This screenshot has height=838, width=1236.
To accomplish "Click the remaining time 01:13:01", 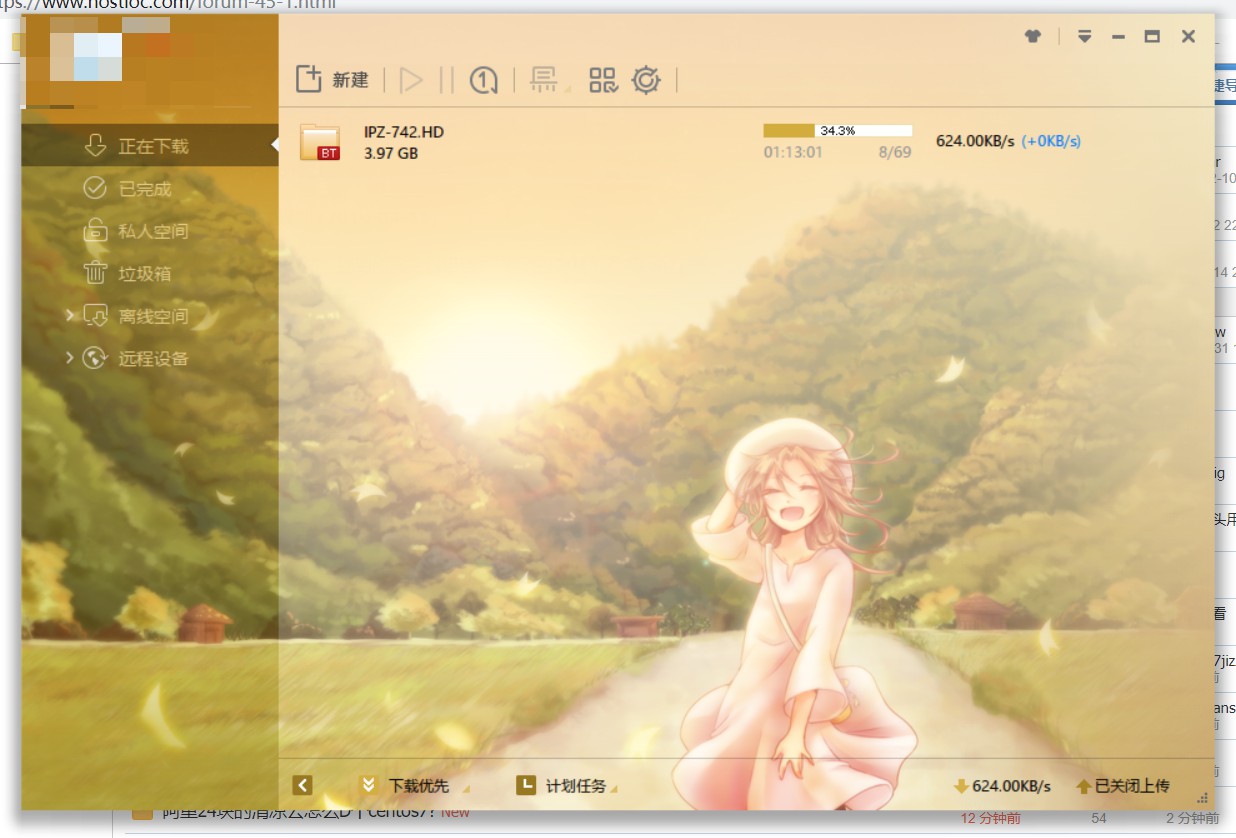I will click(793, 153).
